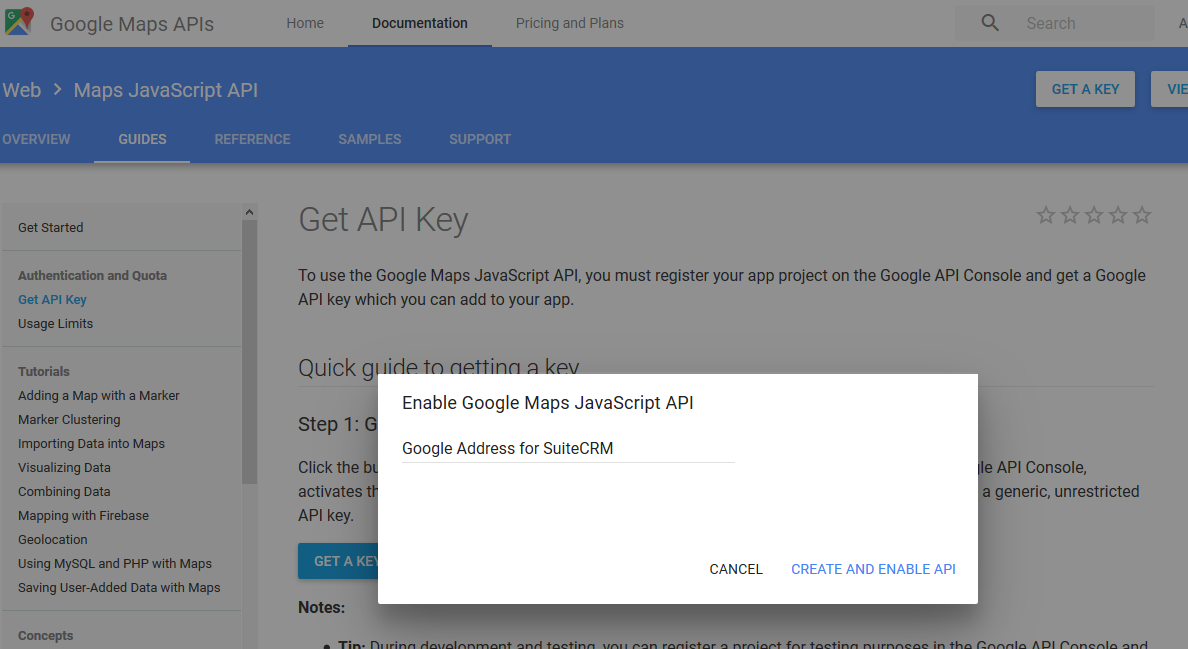Switch to the REFERENCE tab
The height and width of the screenshot is (649, 1188).
252,139
